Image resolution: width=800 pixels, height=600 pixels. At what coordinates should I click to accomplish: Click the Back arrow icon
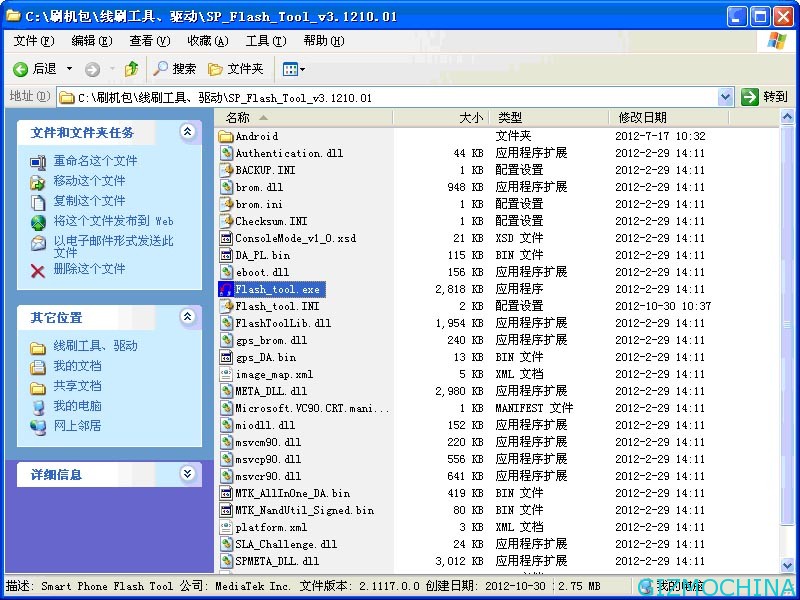[x=20, y=69]
